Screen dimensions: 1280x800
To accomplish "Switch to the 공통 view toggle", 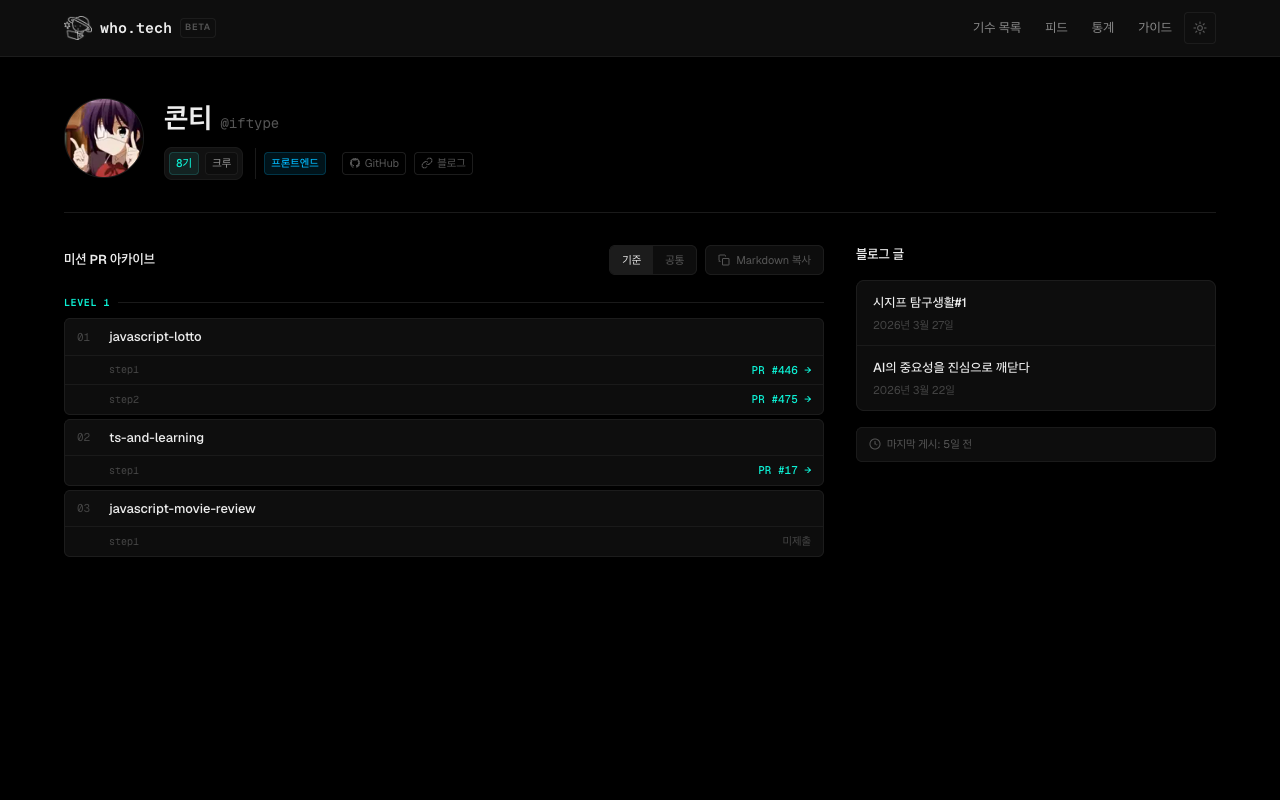I will pos(675,260).
